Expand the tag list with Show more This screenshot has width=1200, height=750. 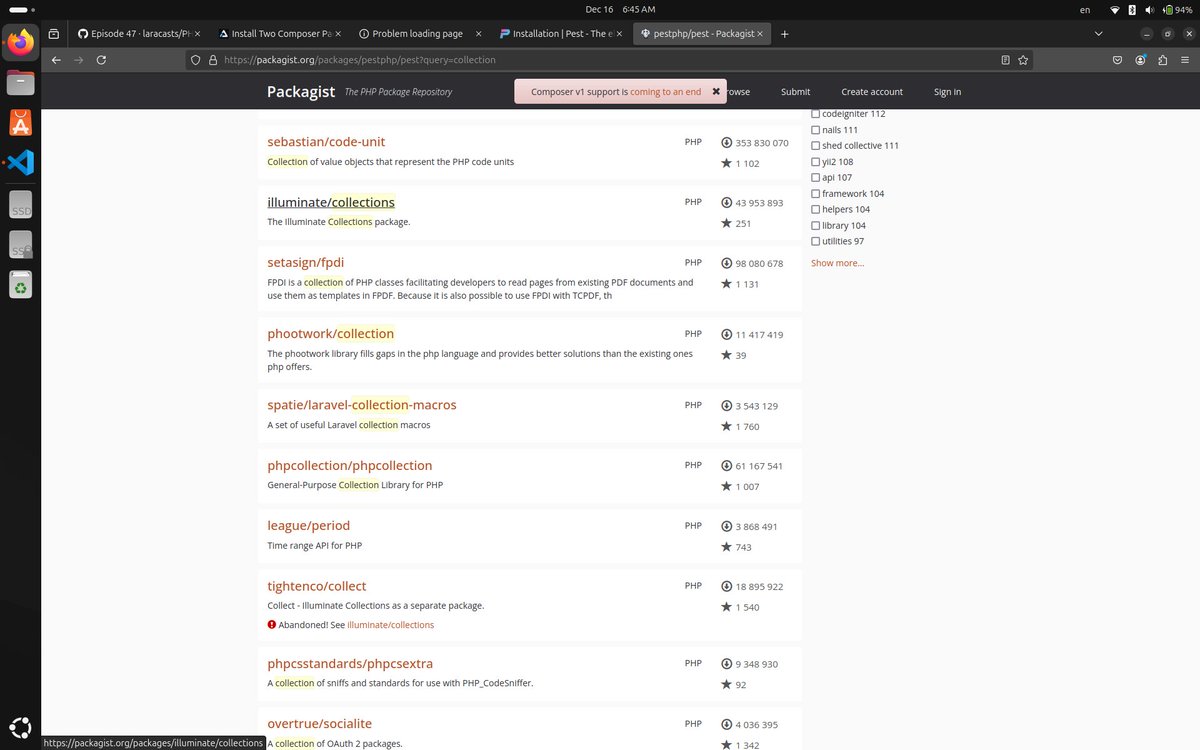pyautogui.click(x=837, y=263)
